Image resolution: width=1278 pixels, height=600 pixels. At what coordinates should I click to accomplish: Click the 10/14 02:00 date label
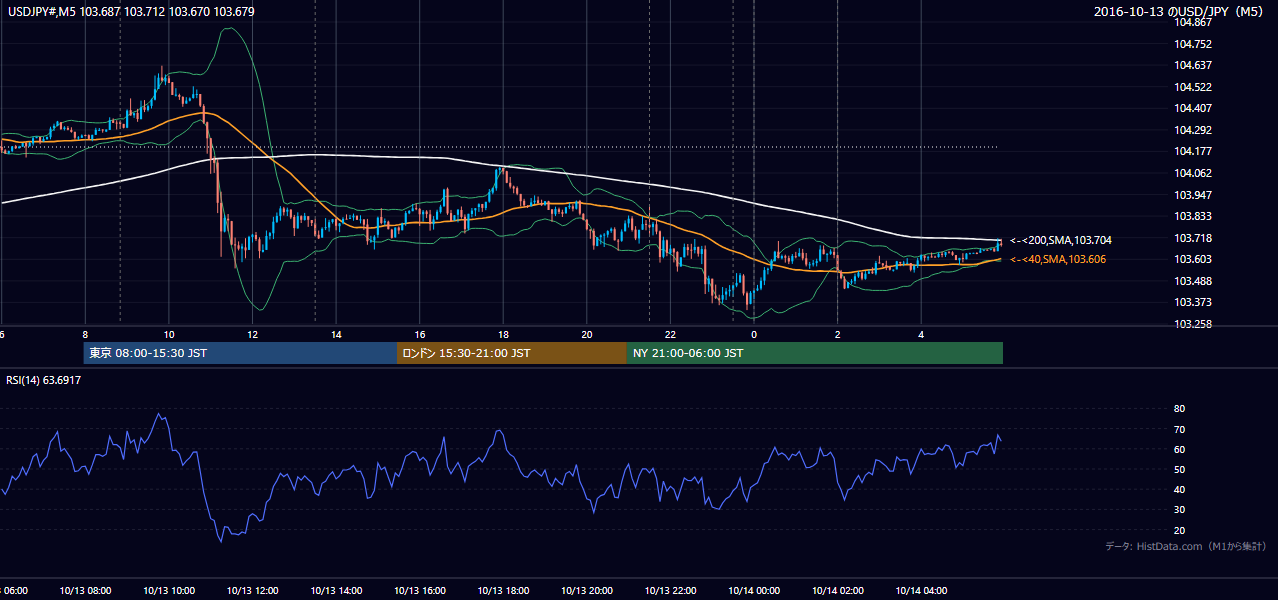837,590
